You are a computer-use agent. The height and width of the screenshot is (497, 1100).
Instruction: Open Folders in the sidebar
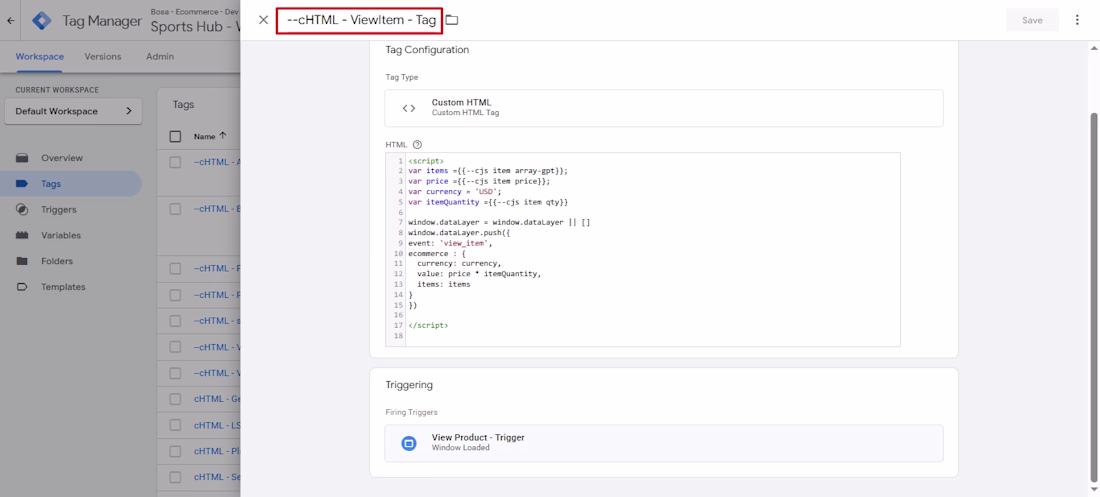pyautogui.click(x=57, y=261)
